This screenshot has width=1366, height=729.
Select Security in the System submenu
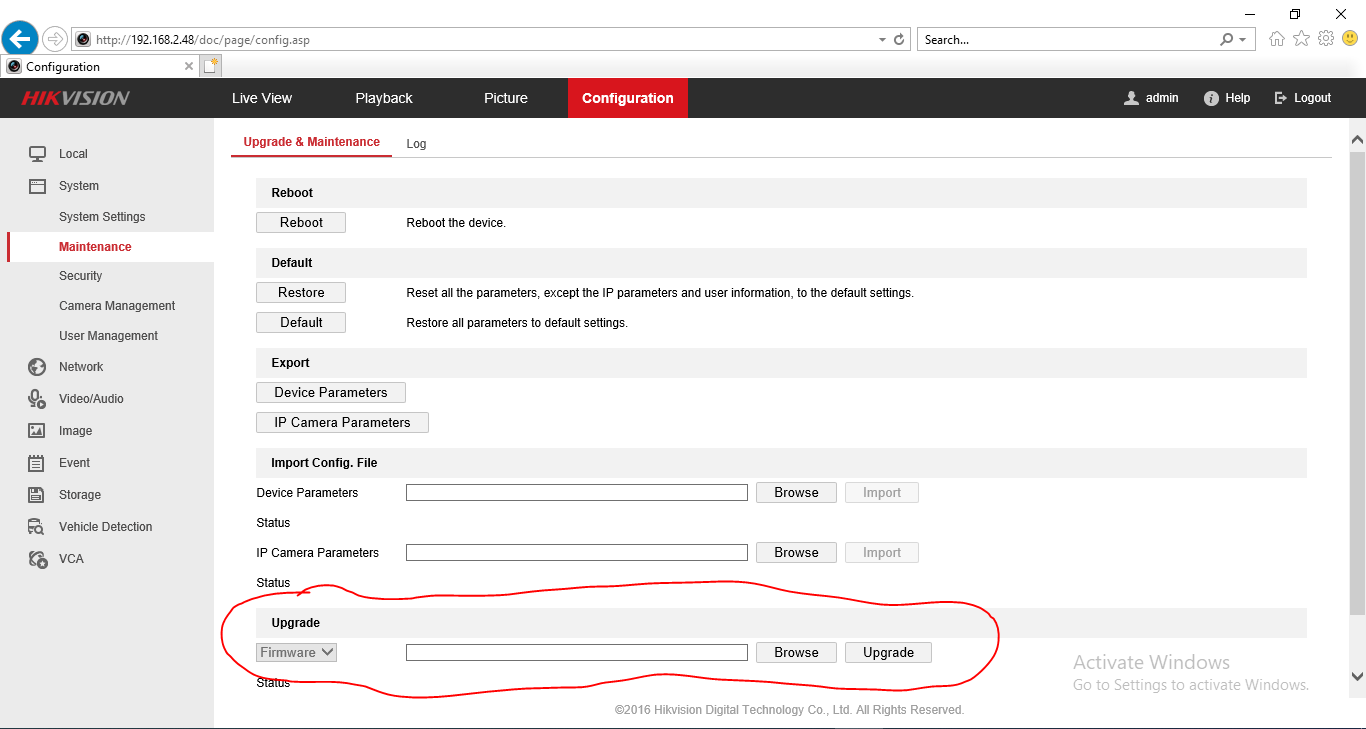(x=80, y=276)
